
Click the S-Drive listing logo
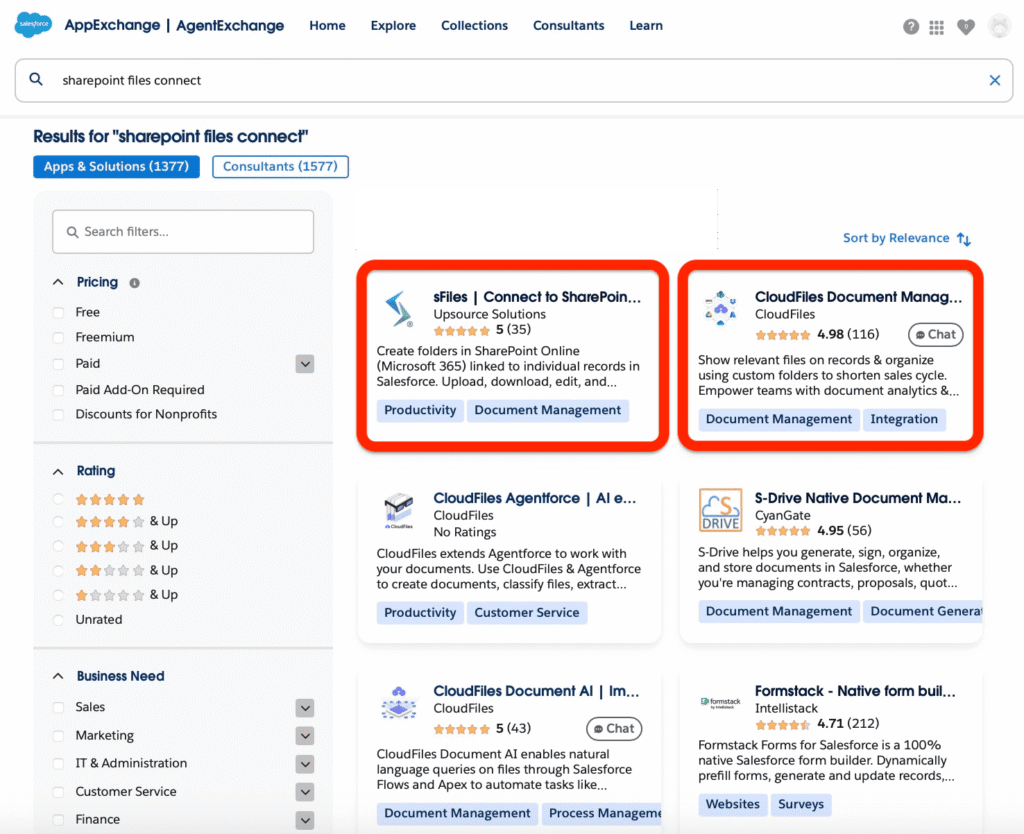point(718,510)
